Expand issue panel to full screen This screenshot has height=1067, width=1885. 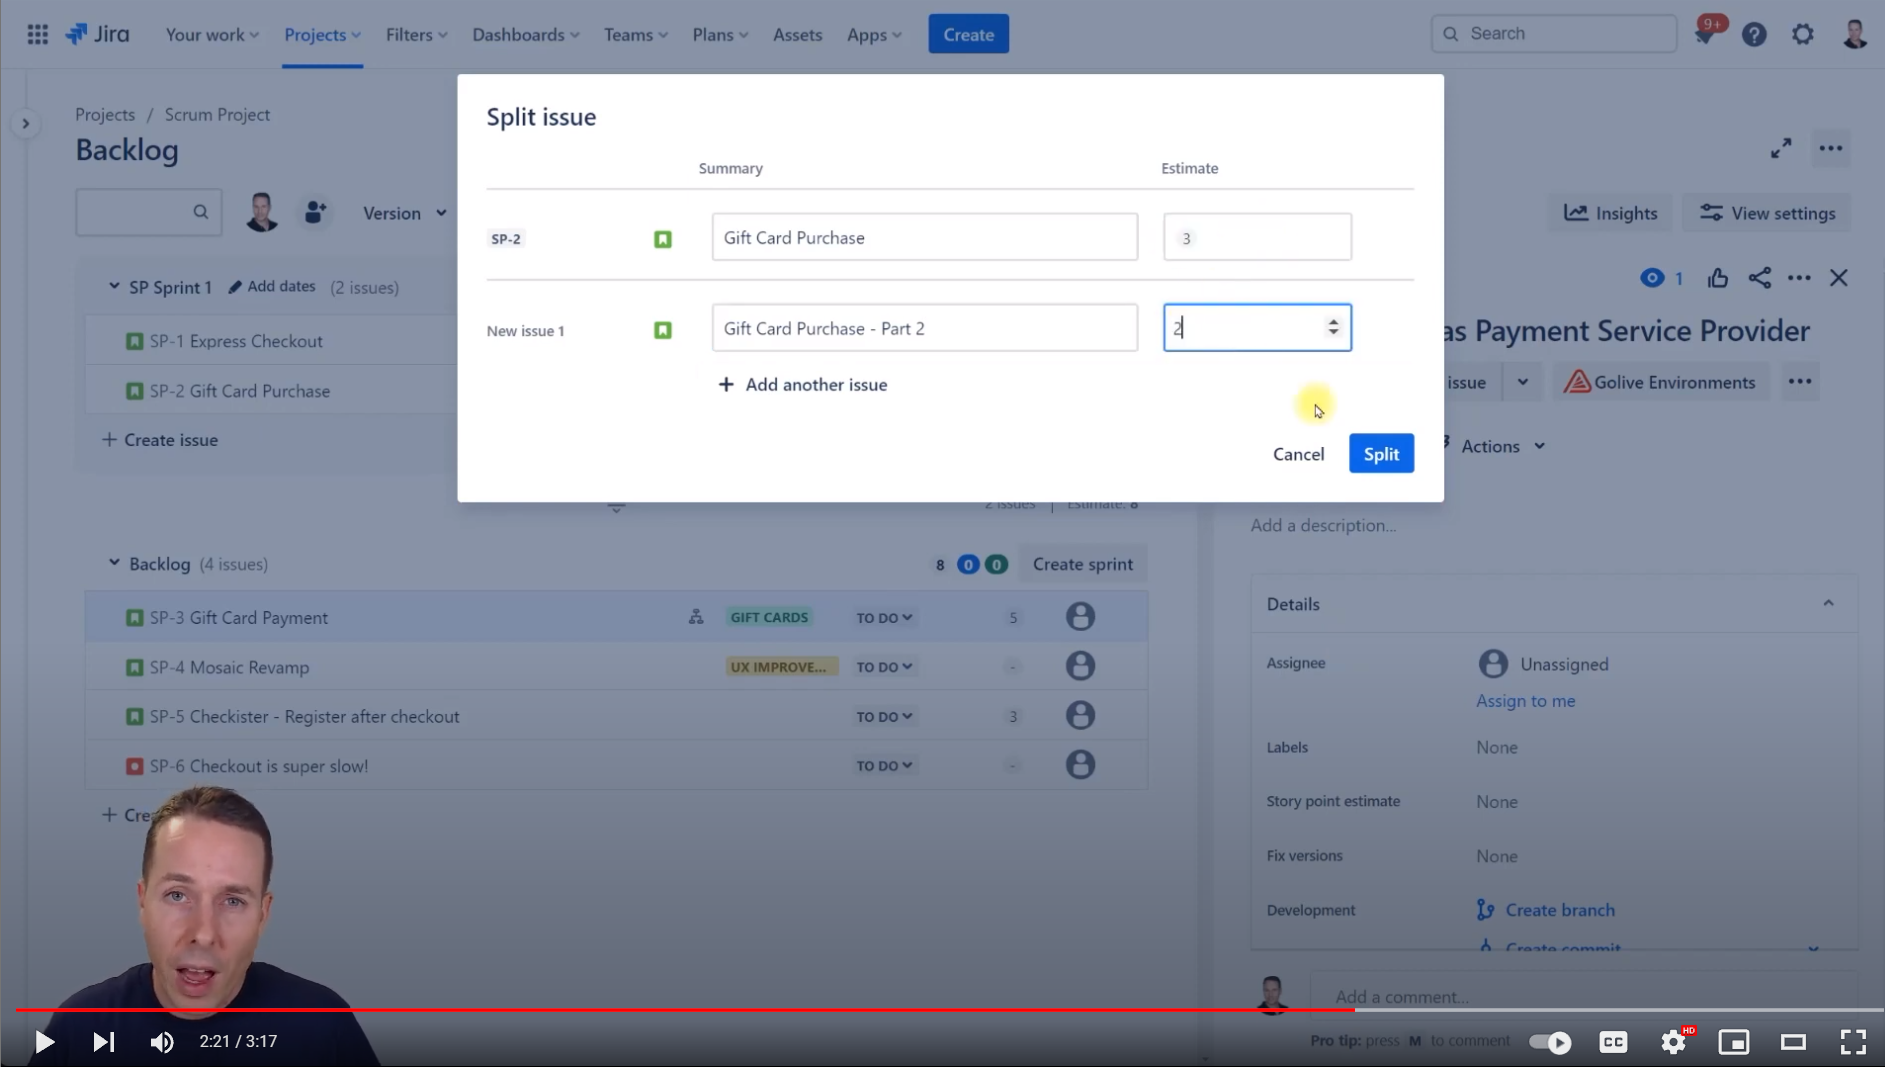[1781, 149]
